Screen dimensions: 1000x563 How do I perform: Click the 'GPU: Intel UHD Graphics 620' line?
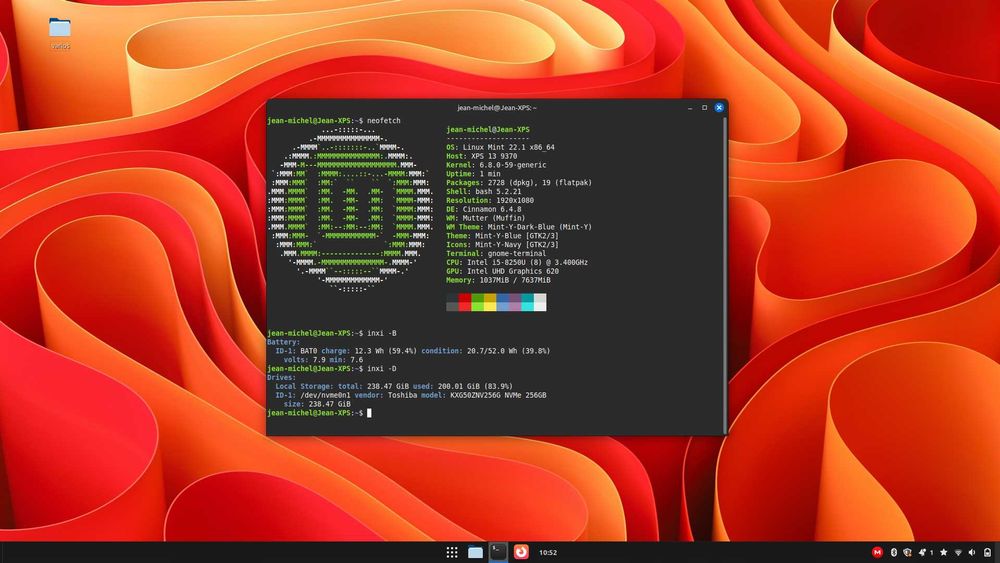pyautogui.click(x=503, y=272)
